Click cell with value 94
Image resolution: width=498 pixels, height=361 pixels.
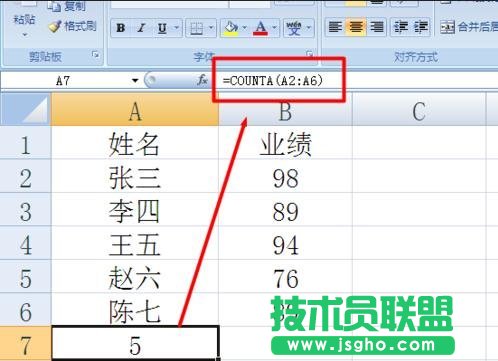[285, 244]
